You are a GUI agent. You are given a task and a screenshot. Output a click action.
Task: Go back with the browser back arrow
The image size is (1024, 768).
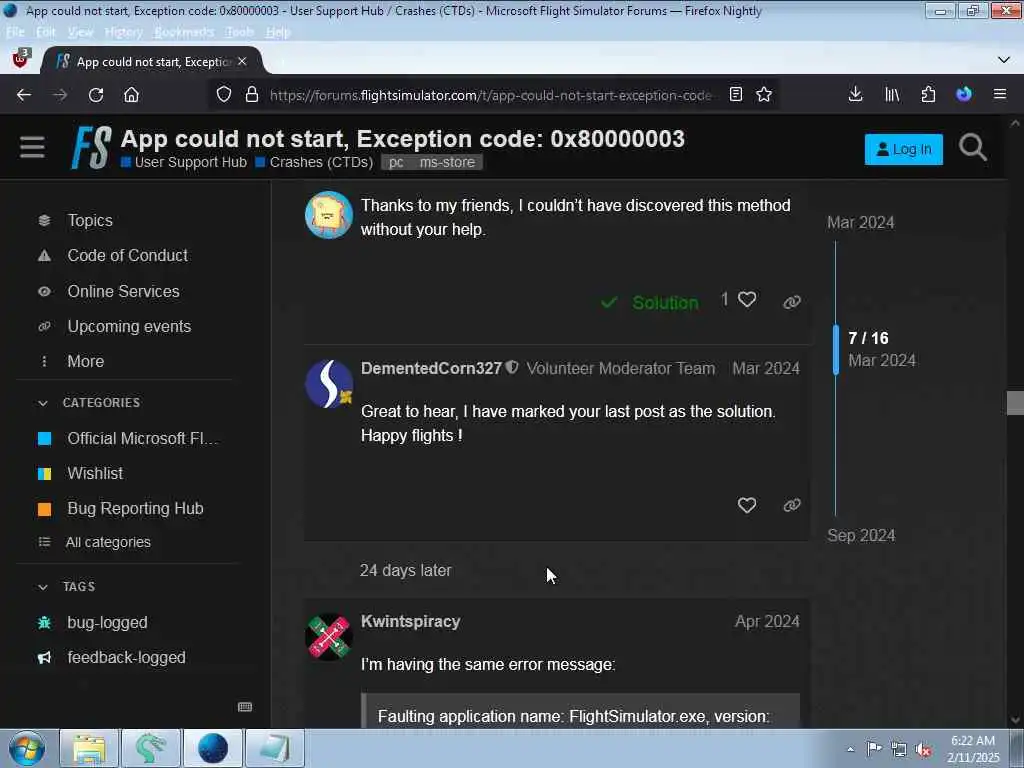(24, 95)
